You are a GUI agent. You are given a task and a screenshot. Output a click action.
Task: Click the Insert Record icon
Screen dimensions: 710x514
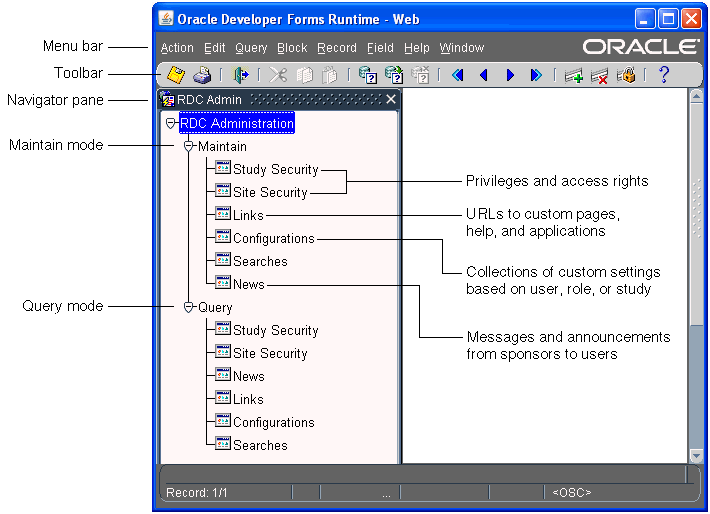tap(574, 75)
